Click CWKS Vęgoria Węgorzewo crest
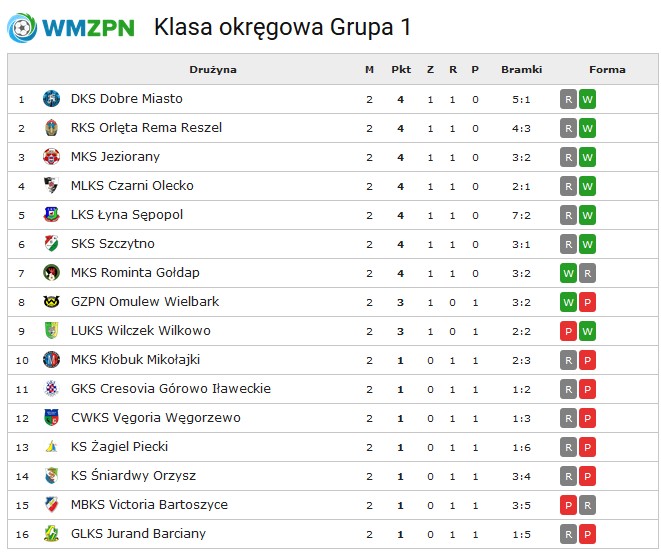661x556 pixels. click(51, 417)
